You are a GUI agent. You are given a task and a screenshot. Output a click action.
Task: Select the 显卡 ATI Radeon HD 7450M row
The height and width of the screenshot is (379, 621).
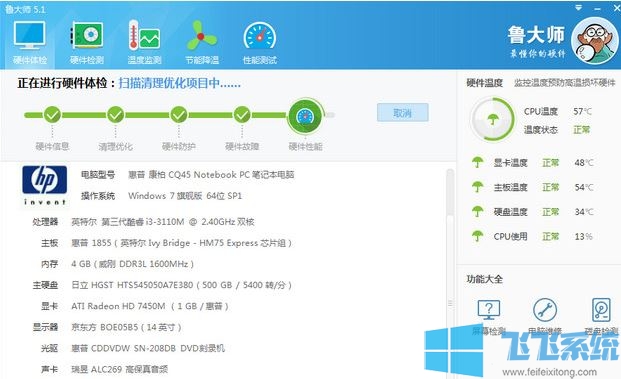point(135,306)
